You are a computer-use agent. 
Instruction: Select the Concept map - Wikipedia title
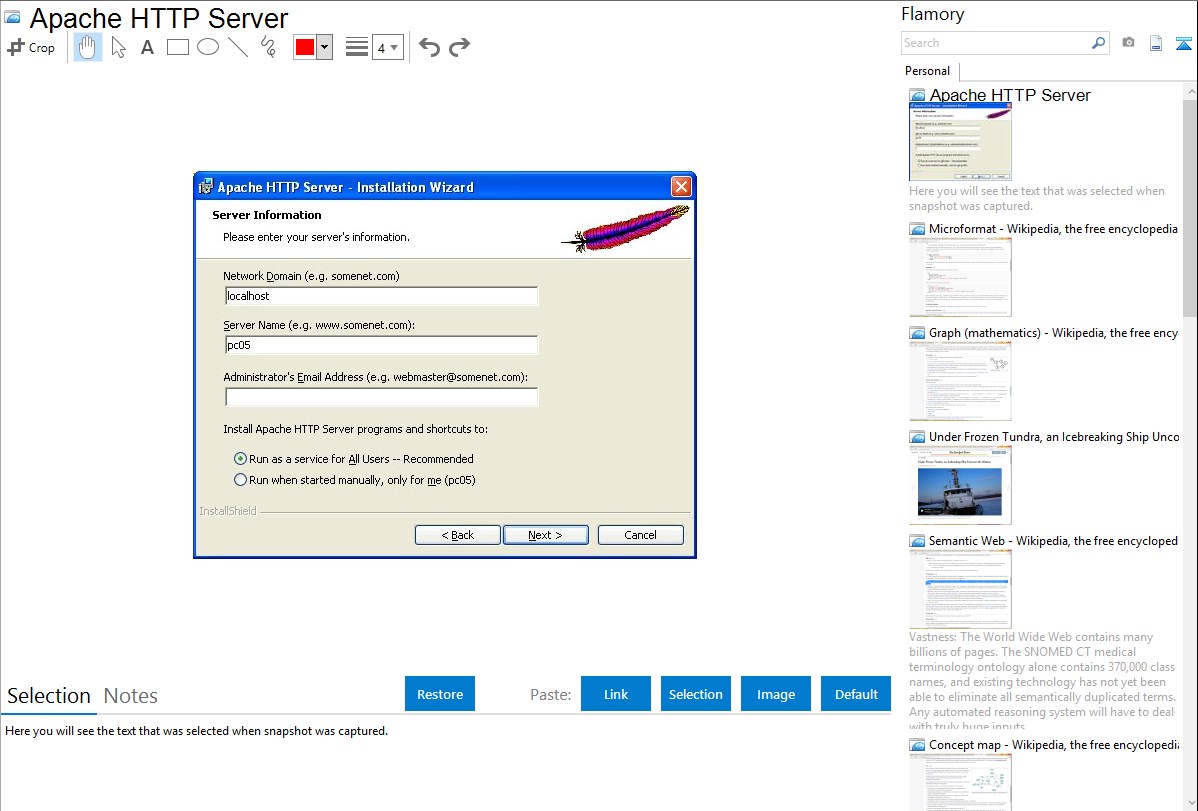(1054, 744)
